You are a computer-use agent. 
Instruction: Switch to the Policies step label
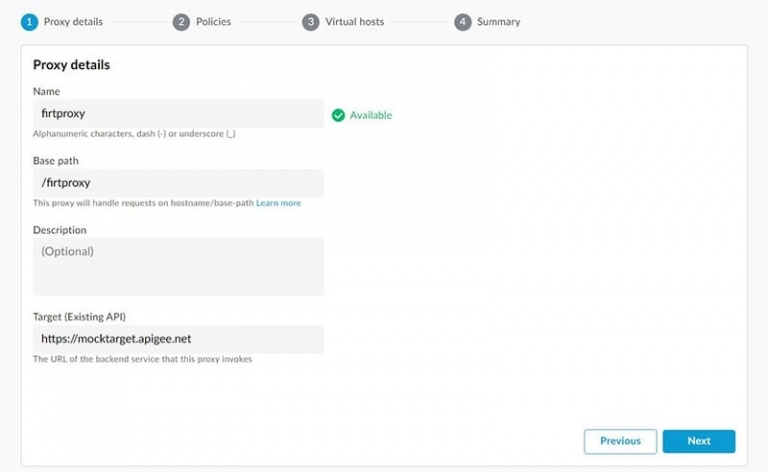[x=214, y=22]
